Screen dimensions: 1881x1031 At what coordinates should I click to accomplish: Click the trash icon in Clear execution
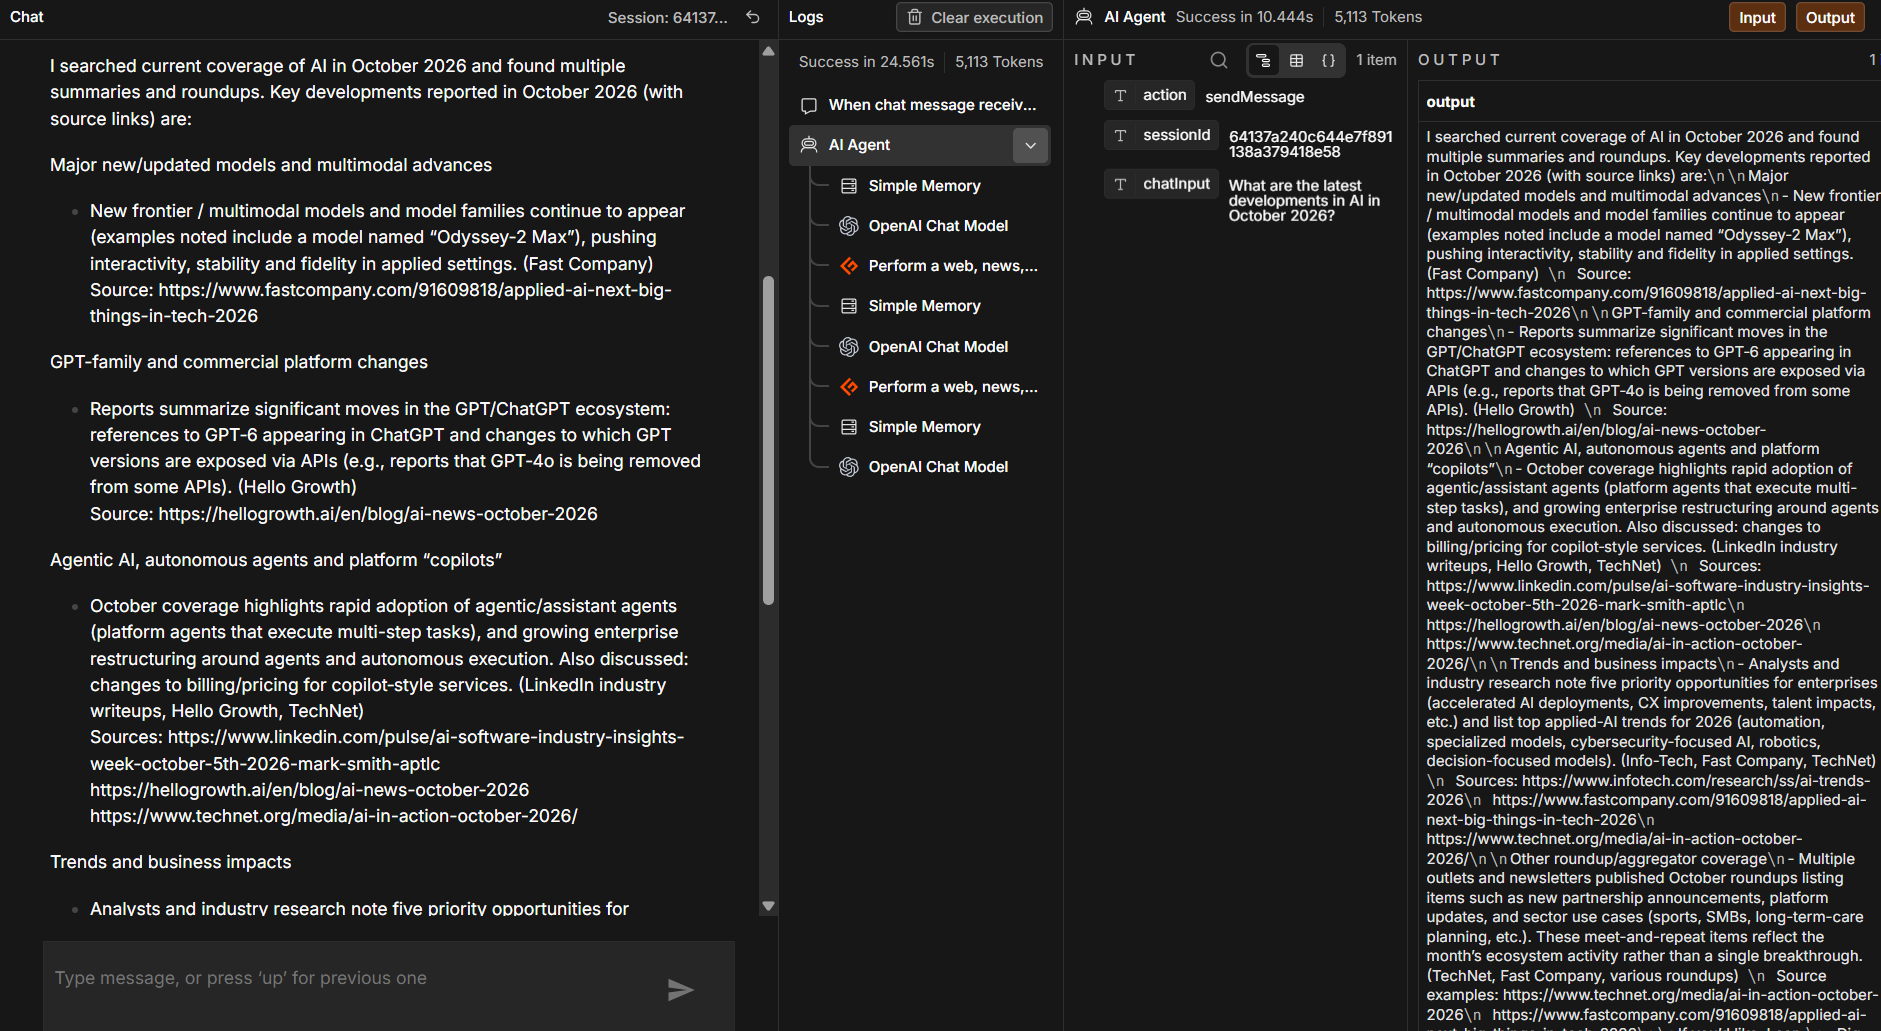pyautogui.click(x=915, y=17)
